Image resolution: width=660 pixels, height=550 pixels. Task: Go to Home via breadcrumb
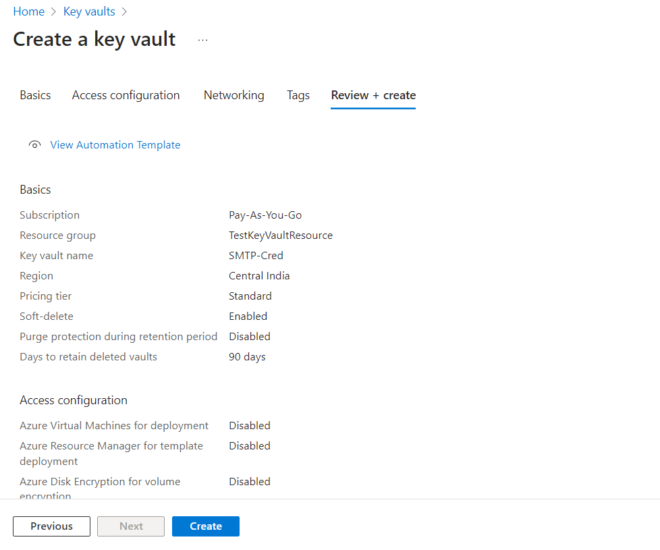[x=28, y=12]
